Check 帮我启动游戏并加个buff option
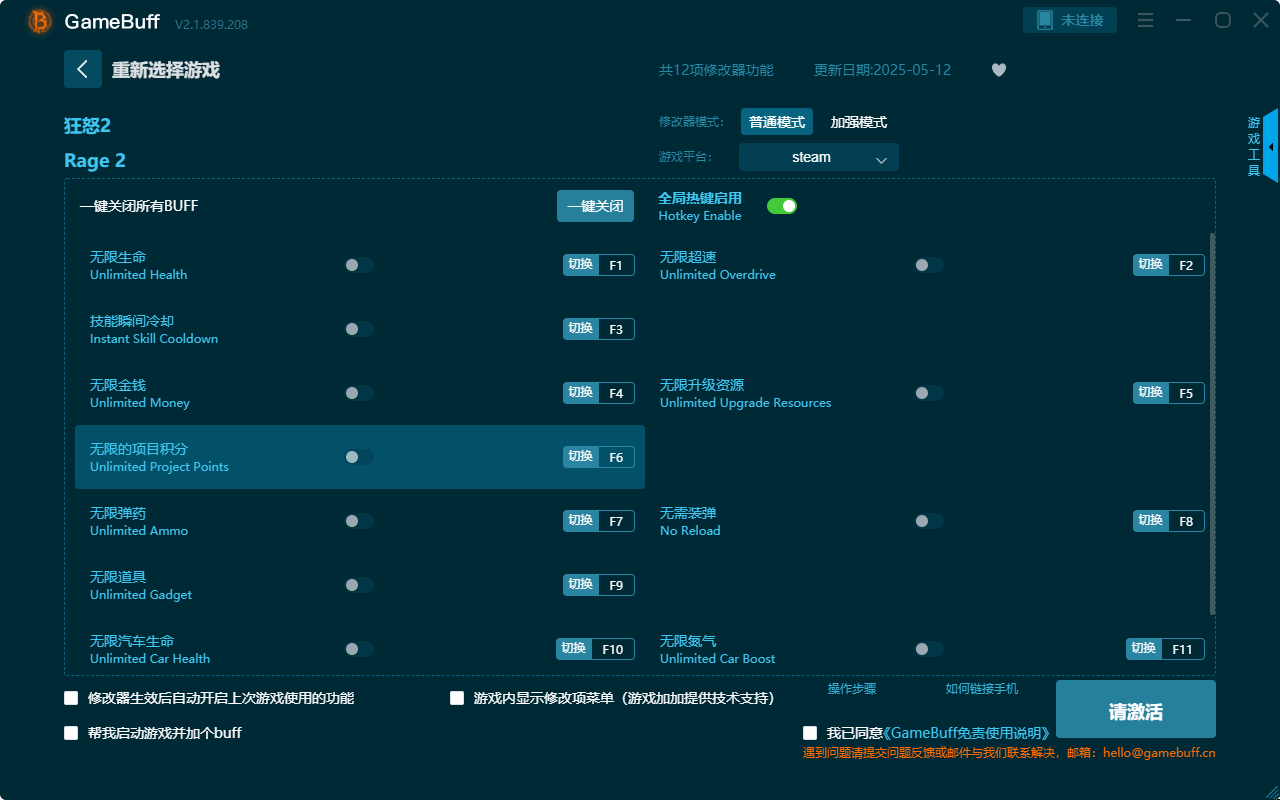The height and width of the screenshot is (800, 1280). tap(70, 732)
